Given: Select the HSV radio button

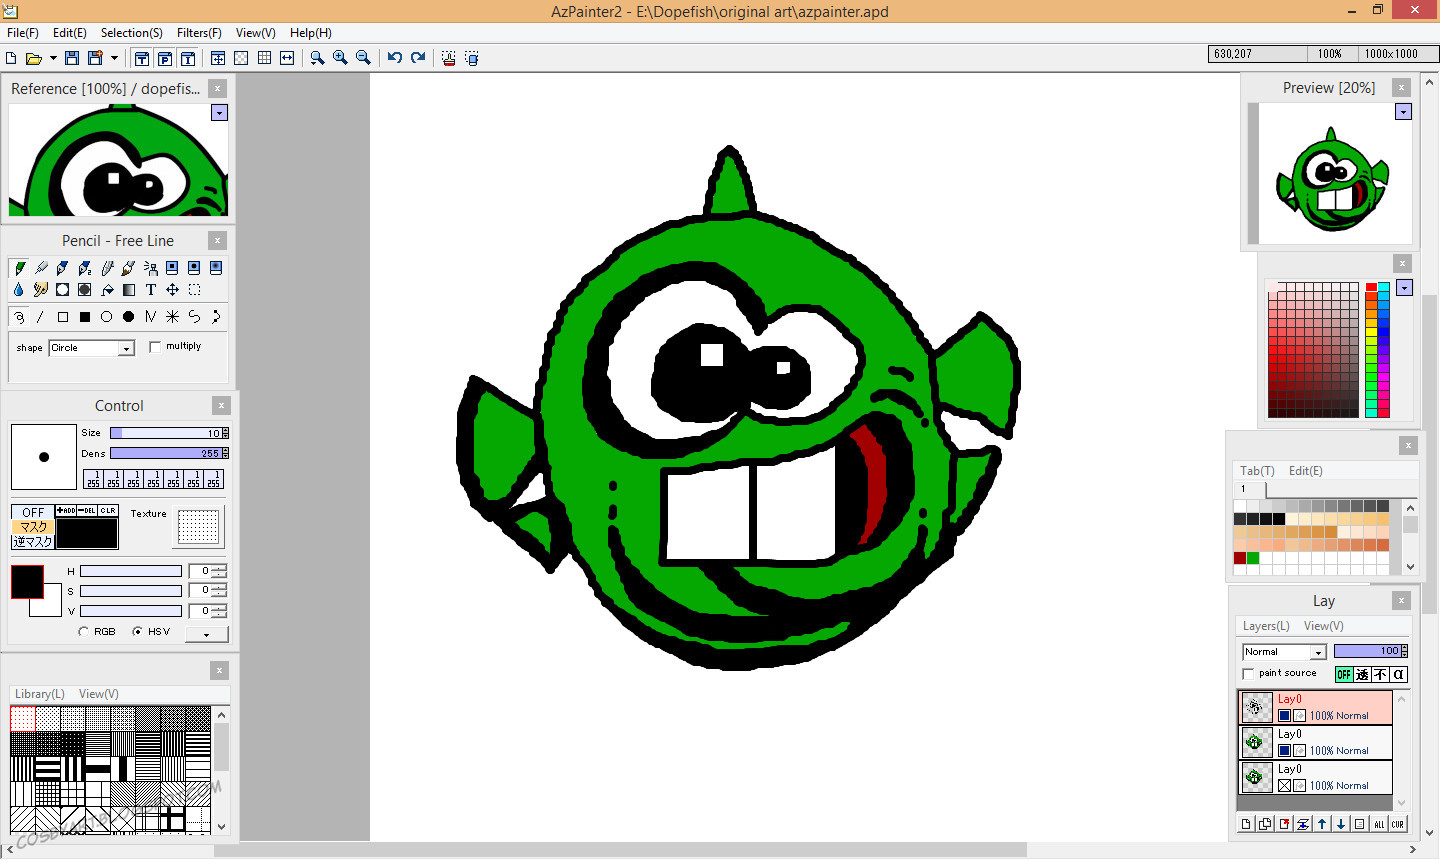Looking at the screenshot, I should click(x=137, y=632).
